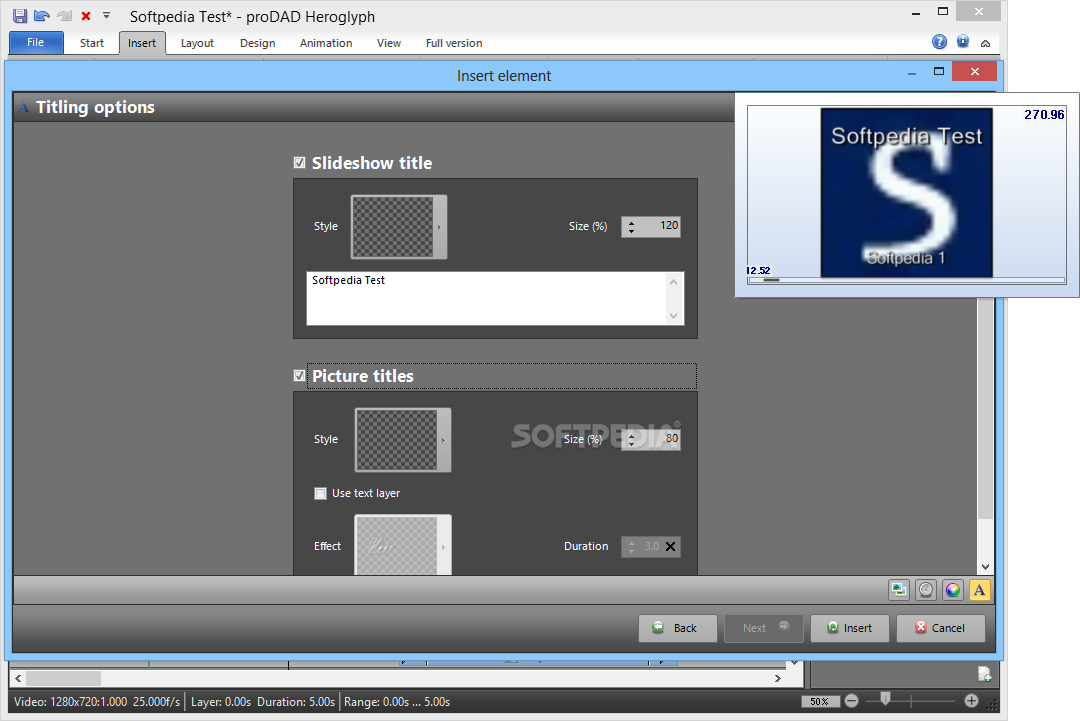Click the 50% zoom value field
Image resolution: width=1080 pixels, height=721 pixels.
click(820, 702)
